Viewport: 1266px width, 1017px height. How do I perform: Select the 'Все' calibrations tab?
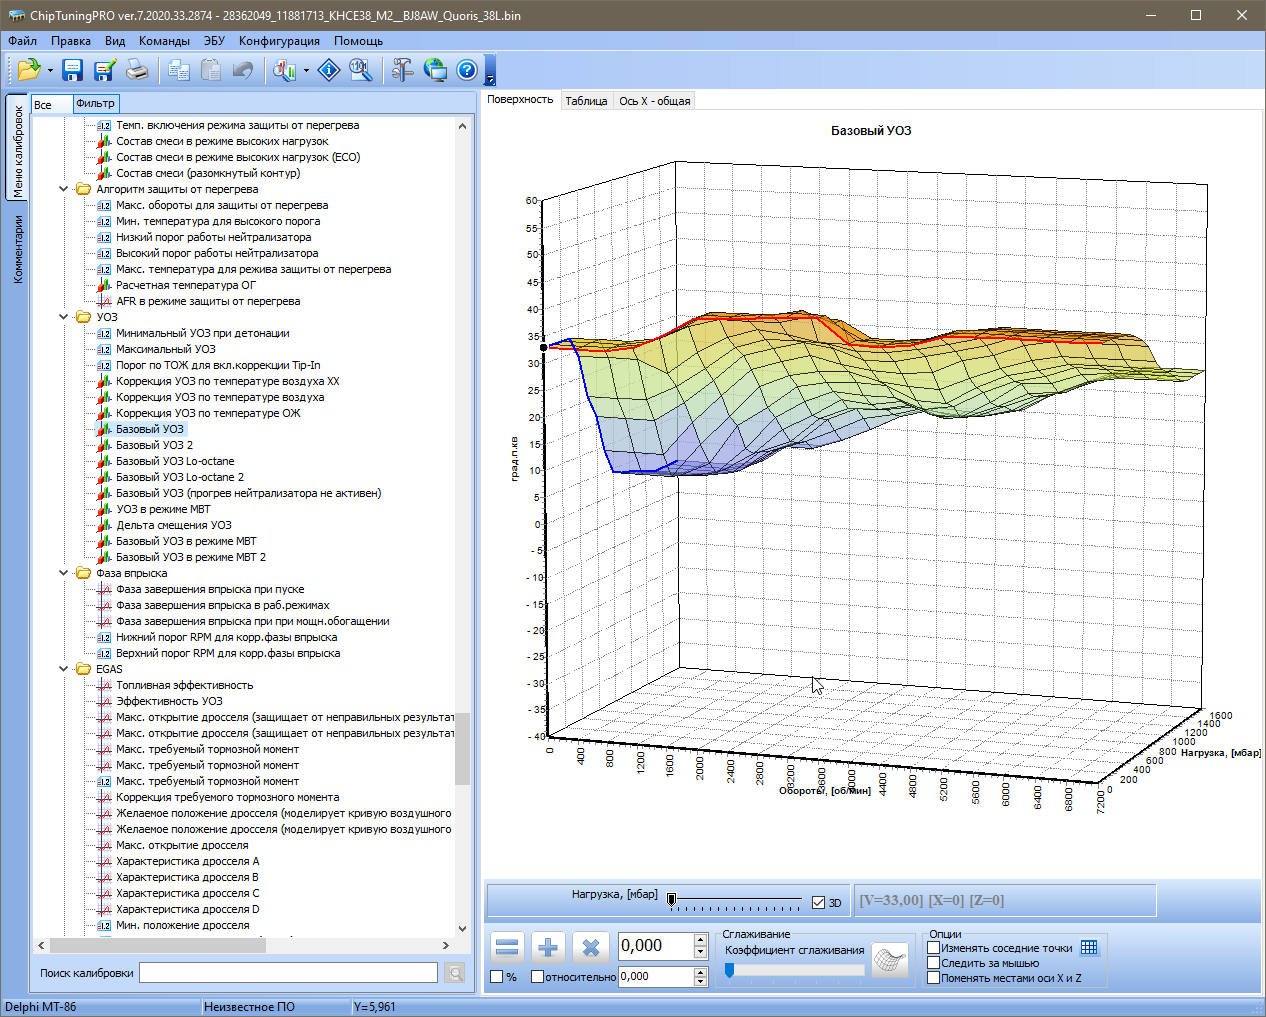pos(51,104)
